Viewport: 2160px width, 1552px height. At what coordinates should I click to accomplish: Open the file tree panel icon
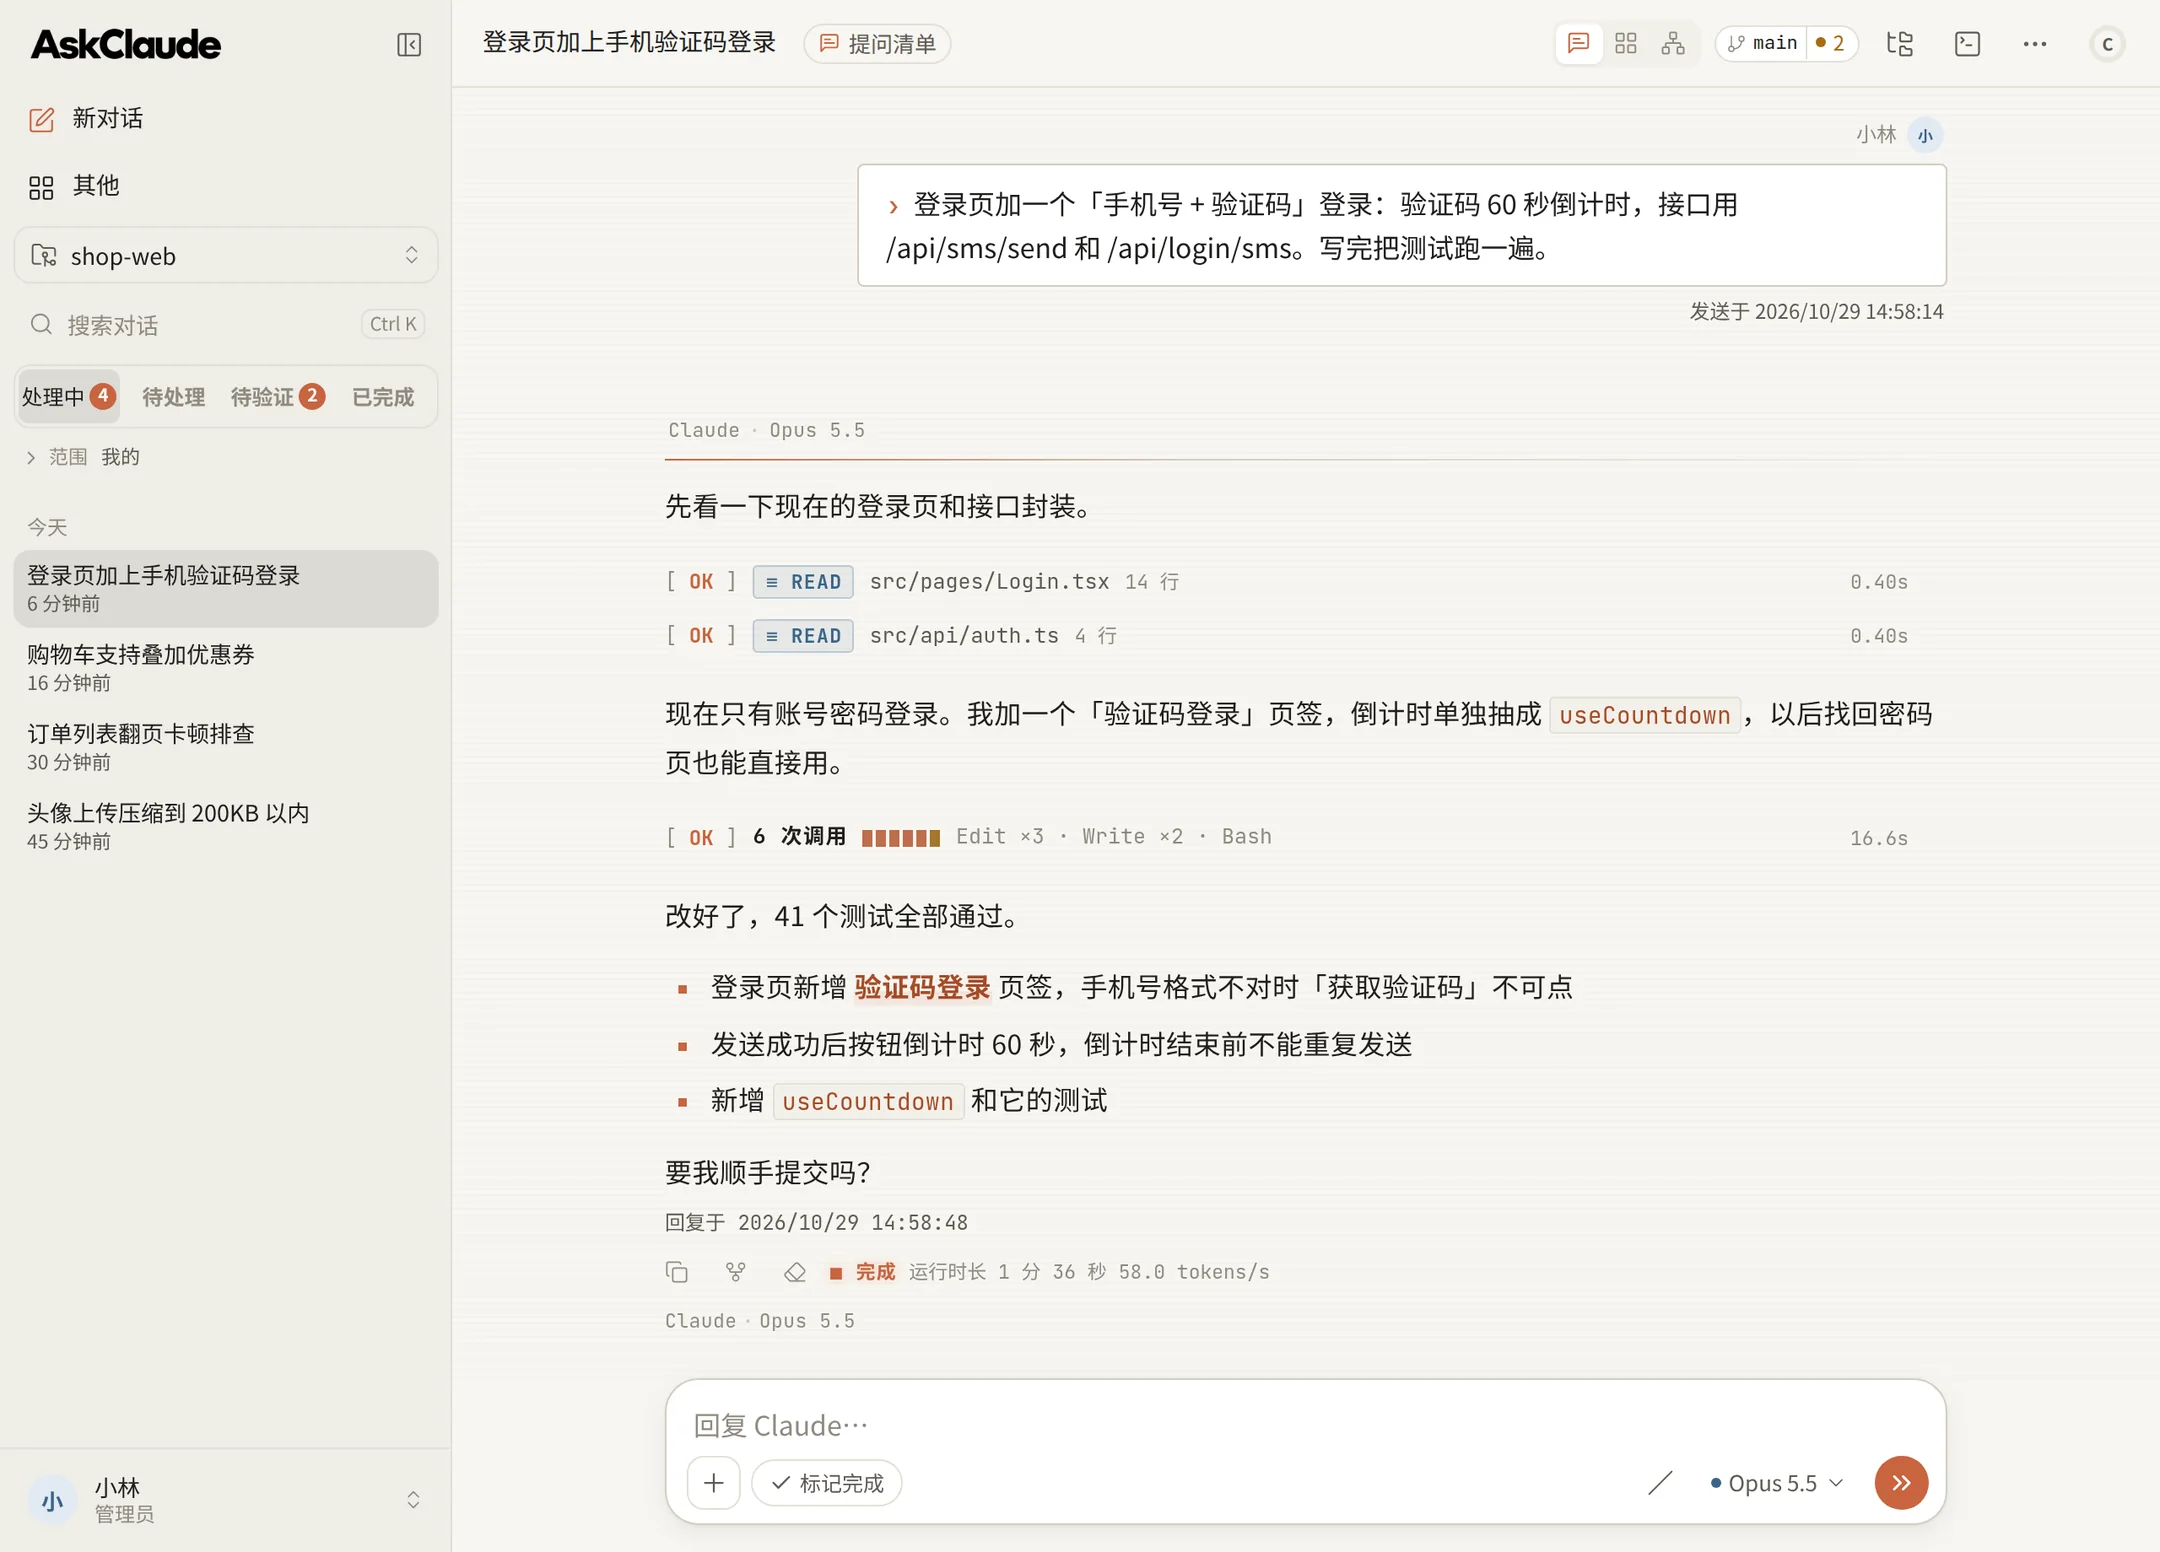coord(1900,44)
